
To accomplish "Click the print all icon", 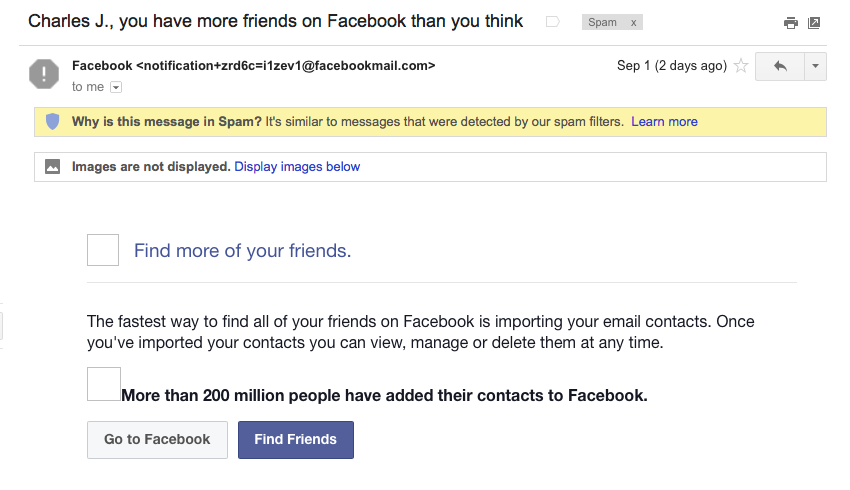I will click(791, 23).
